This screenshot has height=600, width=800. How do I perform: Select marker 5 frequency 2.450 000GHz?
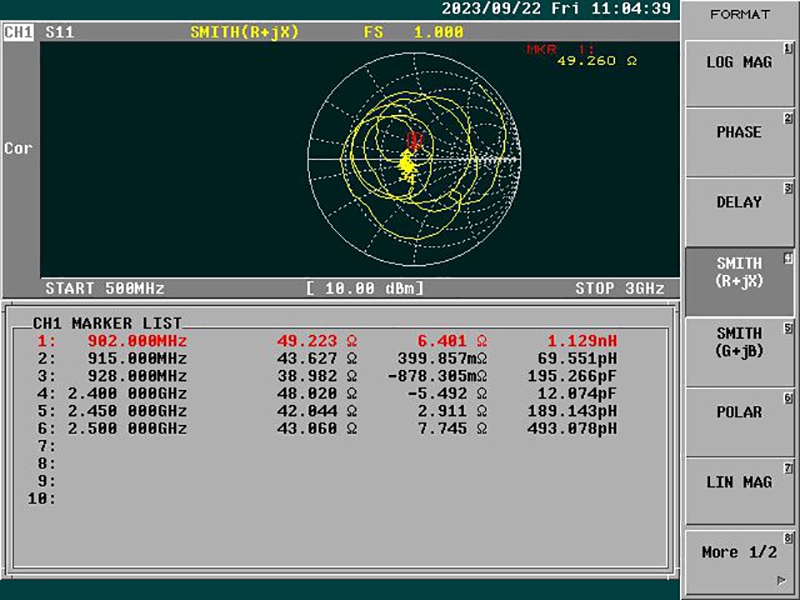[128, 411]
